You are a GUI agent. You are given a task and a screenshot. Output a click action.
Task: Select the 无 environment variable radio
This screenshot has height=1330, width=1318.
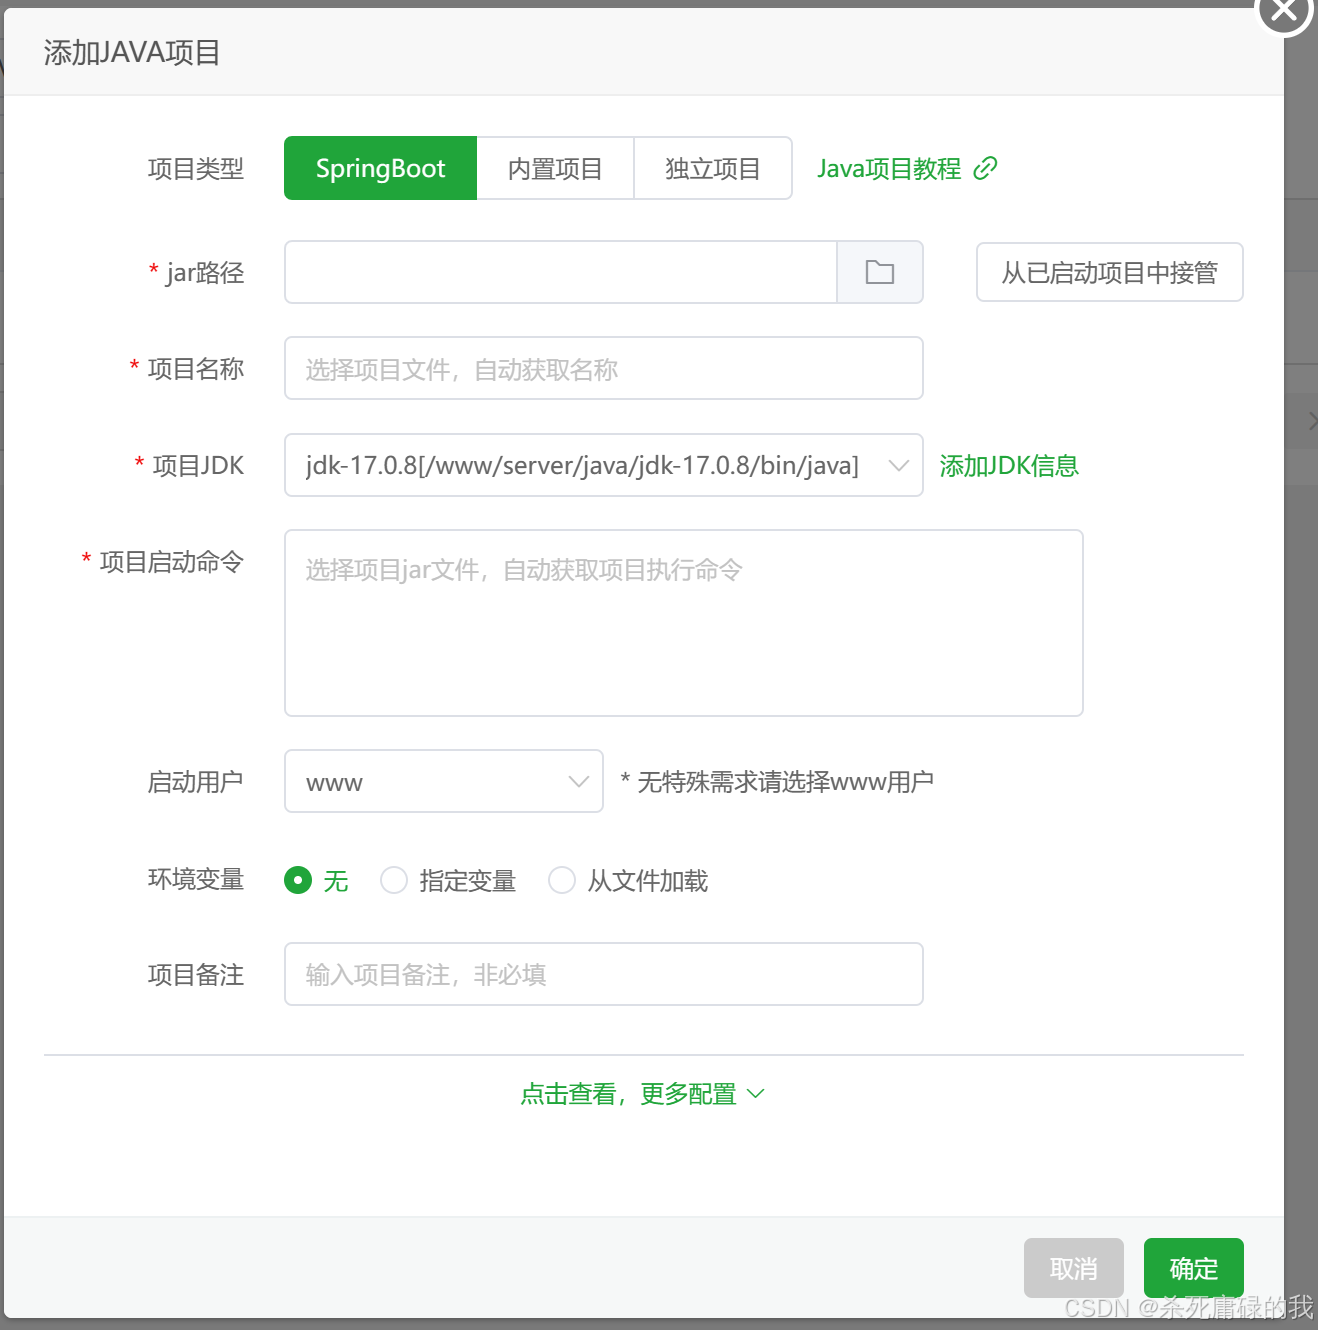point(298,880)
